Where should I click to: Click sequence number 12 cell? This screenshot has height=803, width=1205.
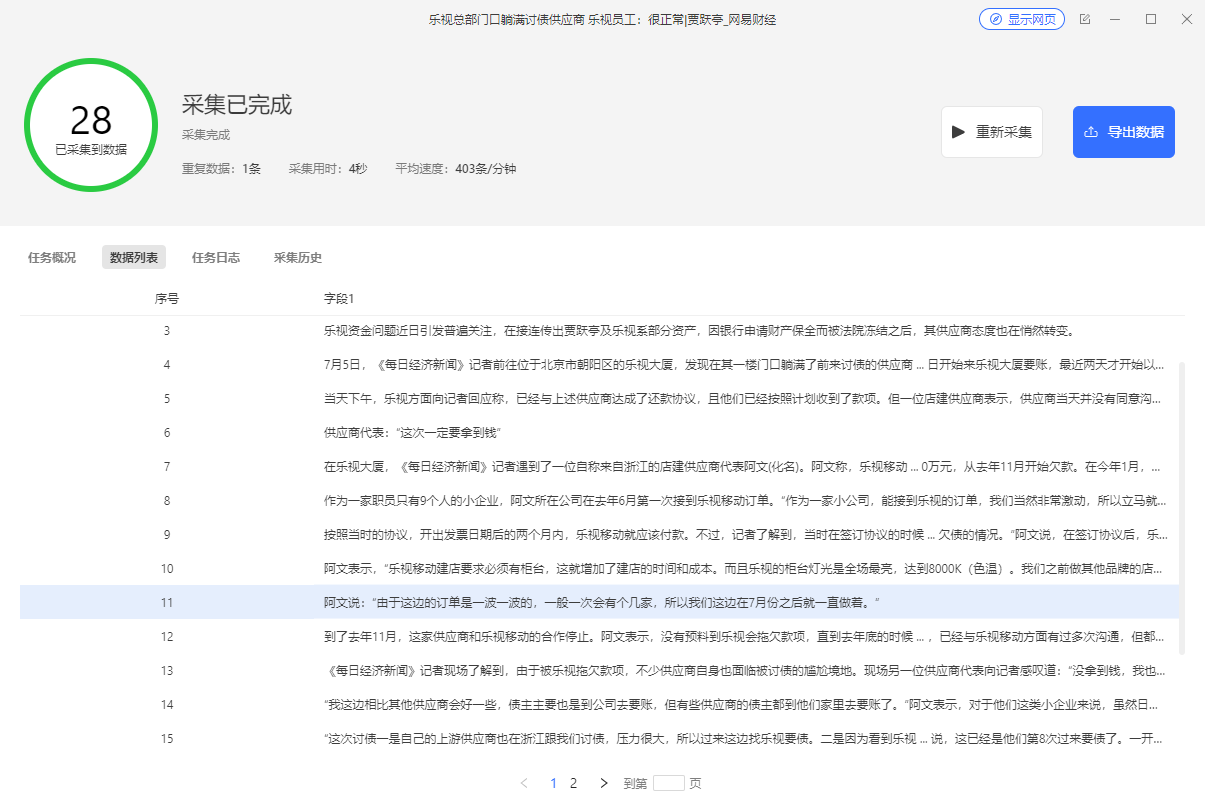[167, 636]
